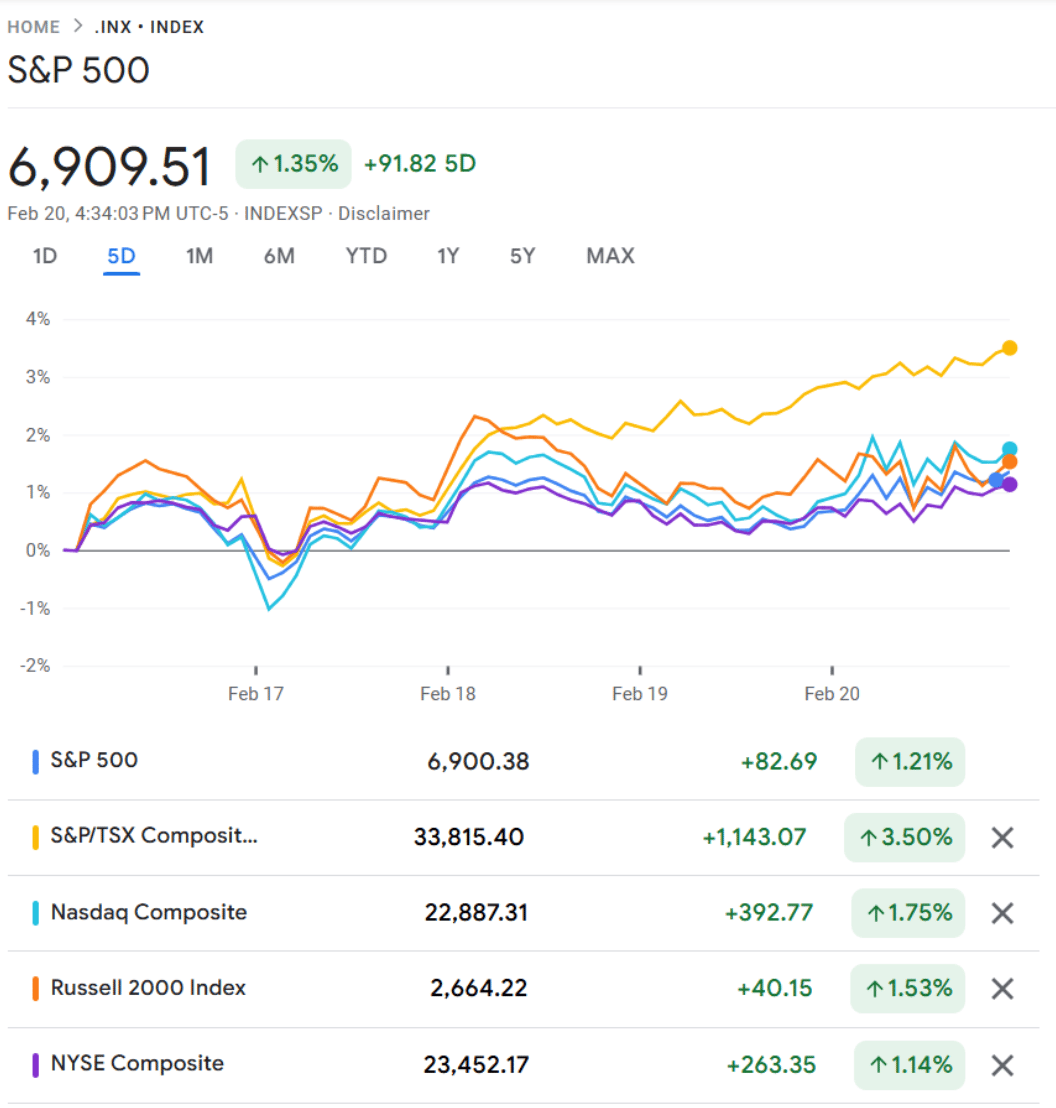The width and height of the screenshot is (1056, 1108).
Task: Remove NYSE Composite using its X icon
Action: click(x=1002, y=1065)
